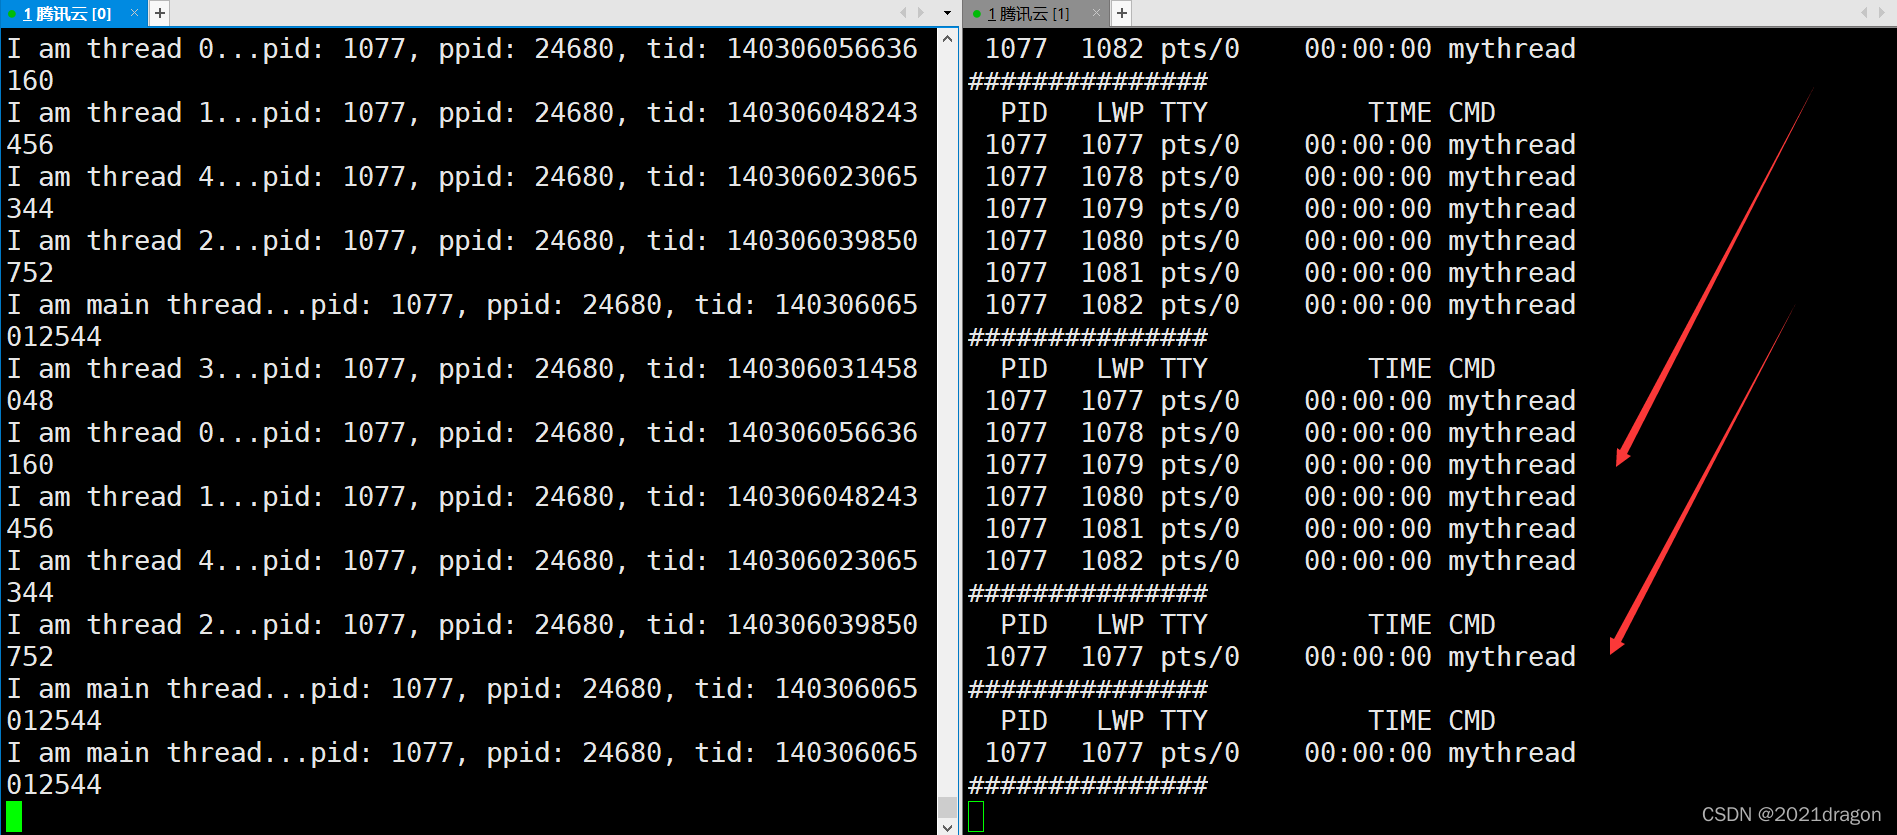Click the 'I am thread 3...pid' output line

coord(462,368)
